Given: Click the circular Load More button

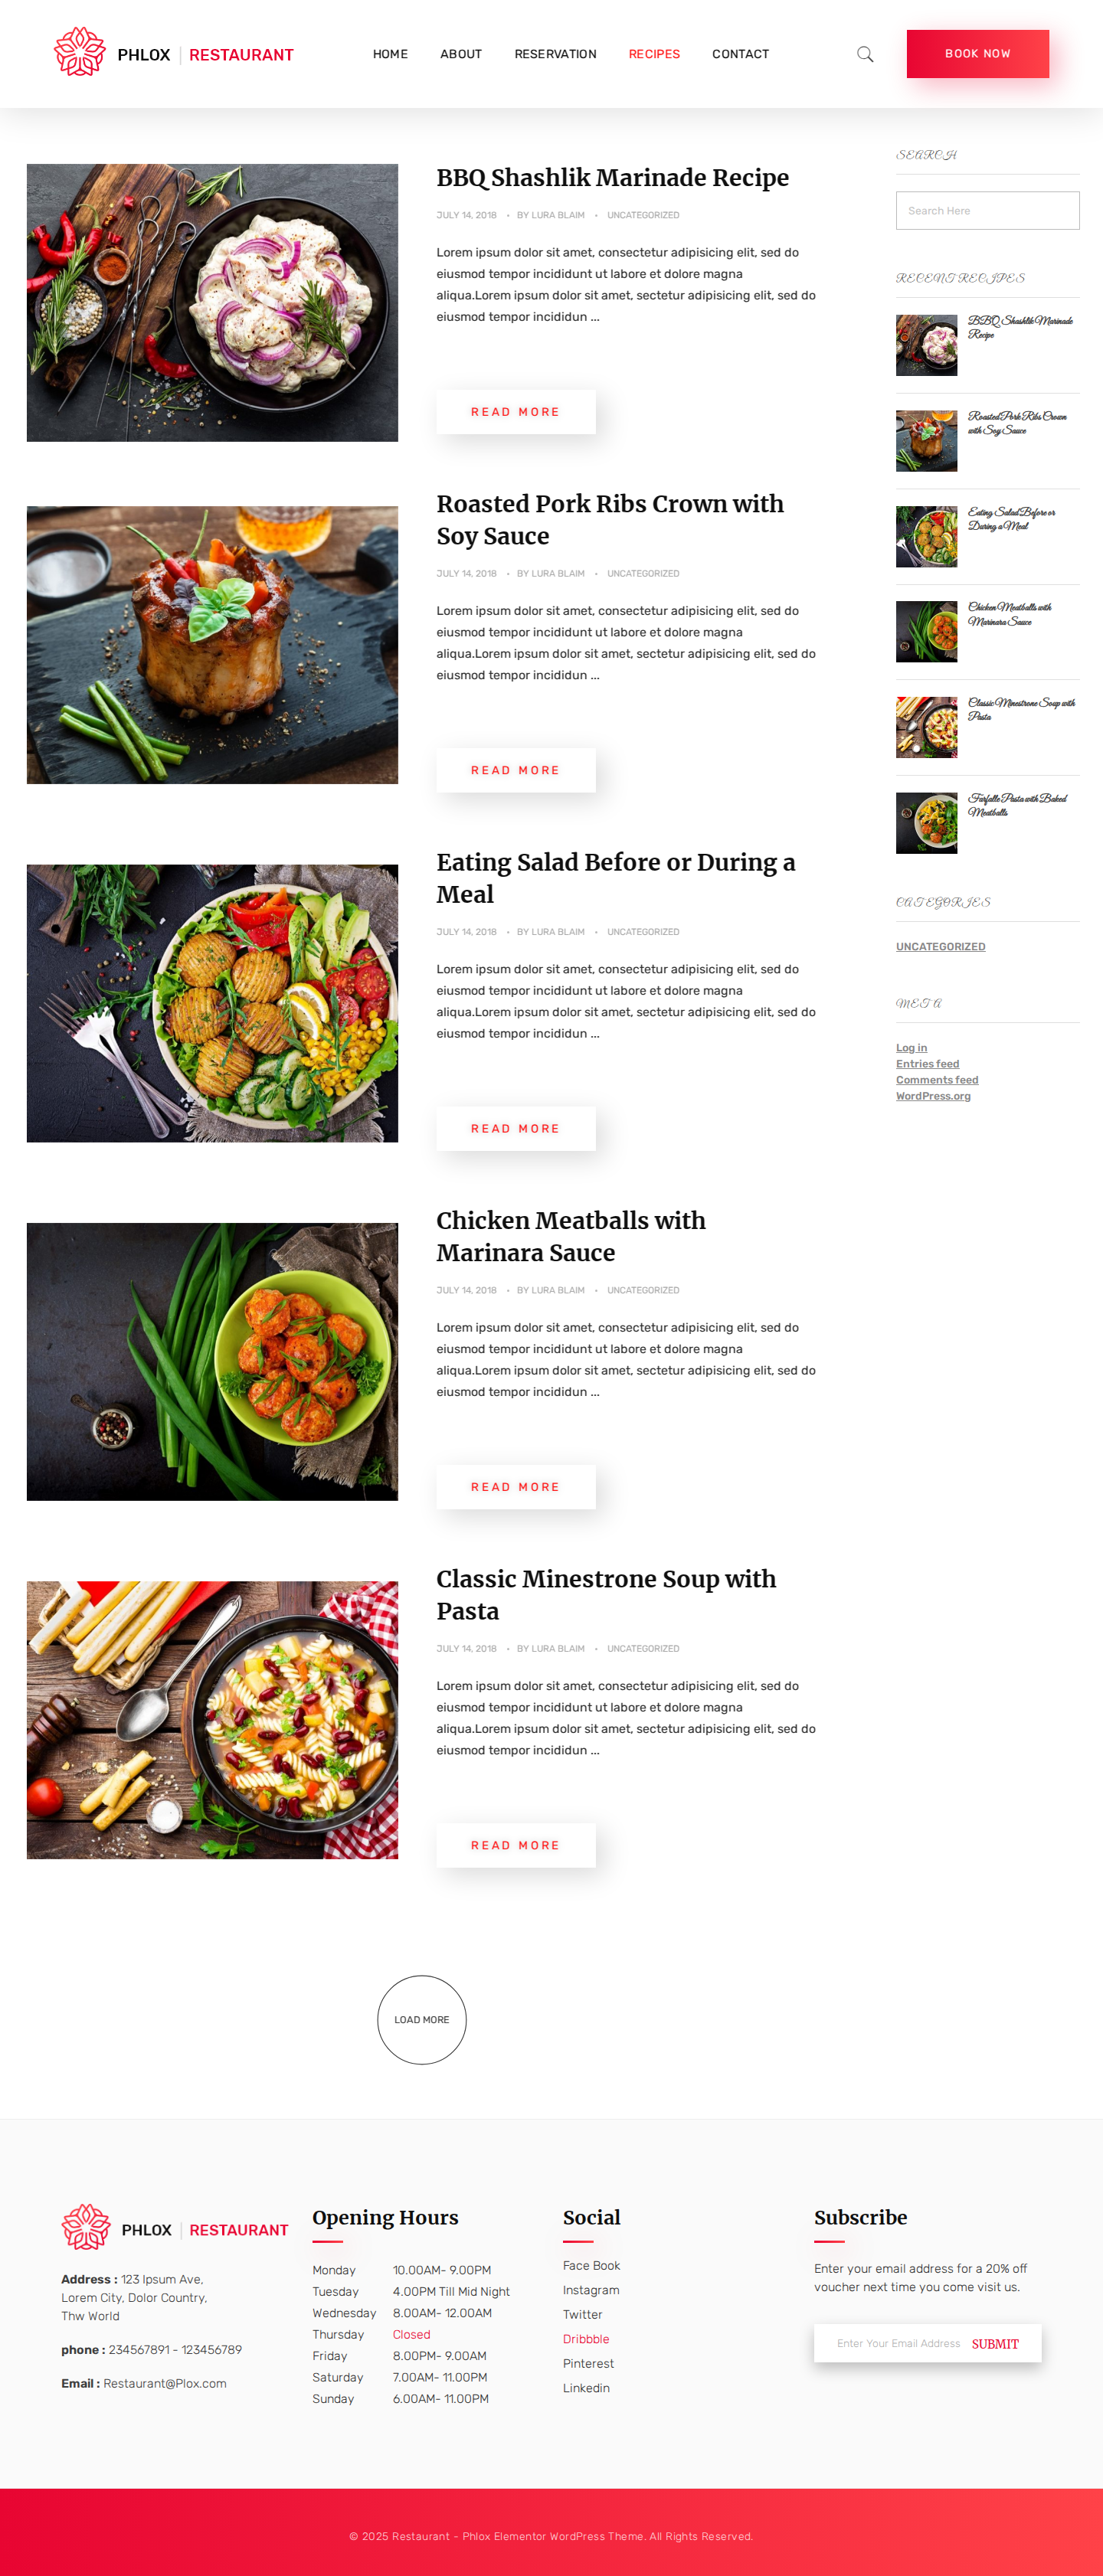Looking at the screenshot, I should click(x=421, y=2019).
